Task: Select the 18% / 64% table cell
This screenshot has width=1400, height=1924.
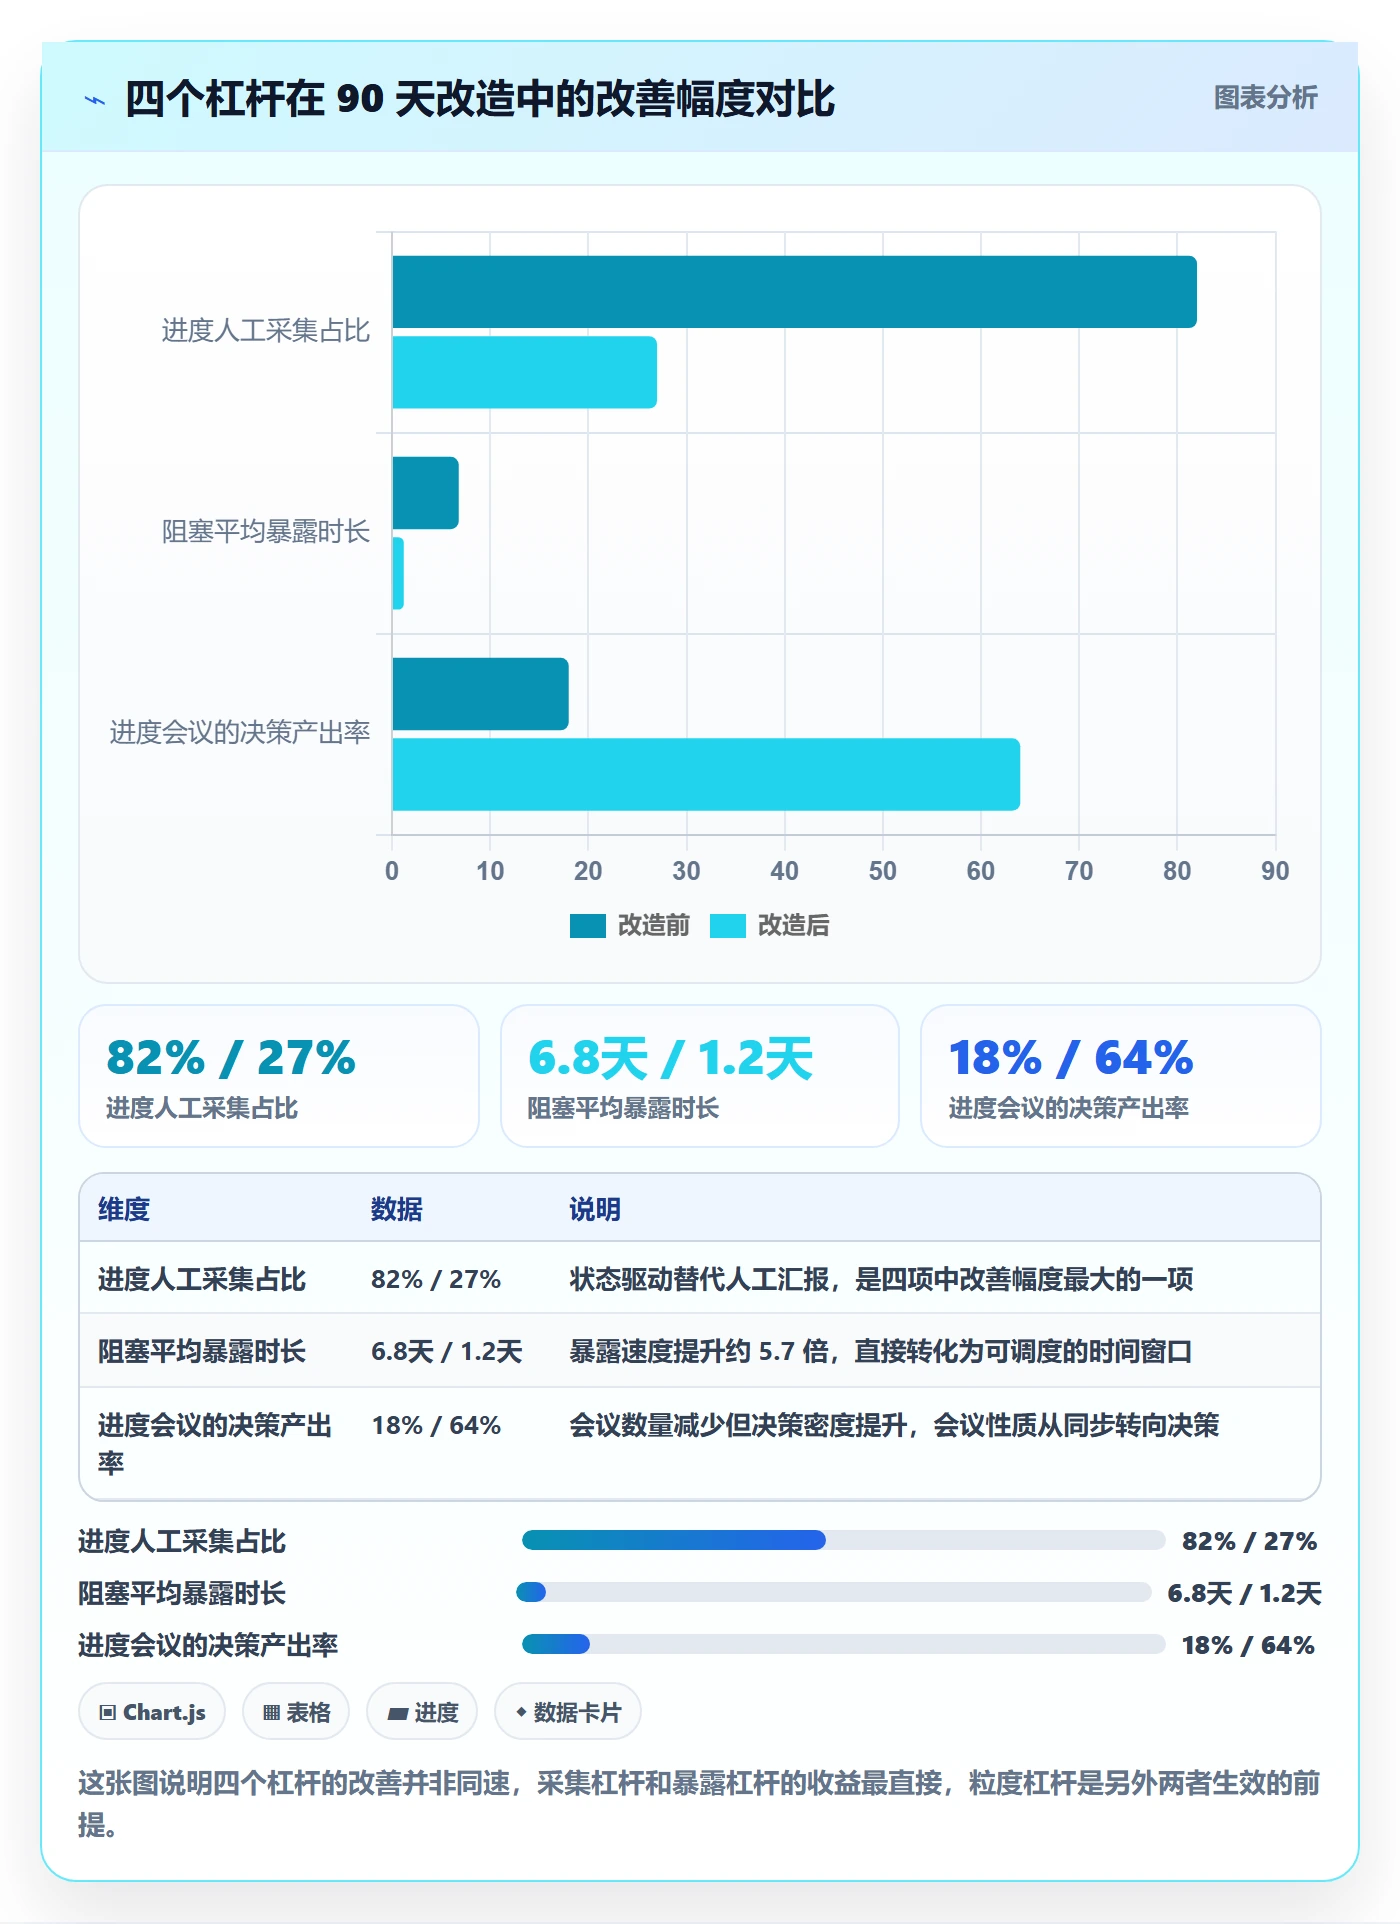Action: click(436, 1425)
